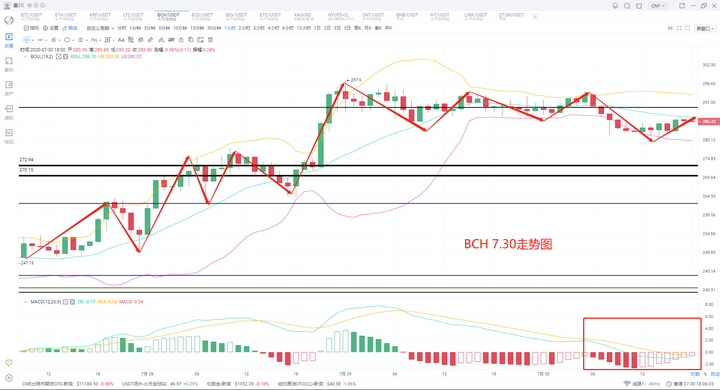Switch to the BTC/USDT tab
Screen dimensions: 720x390
click(x=32, y=17)
